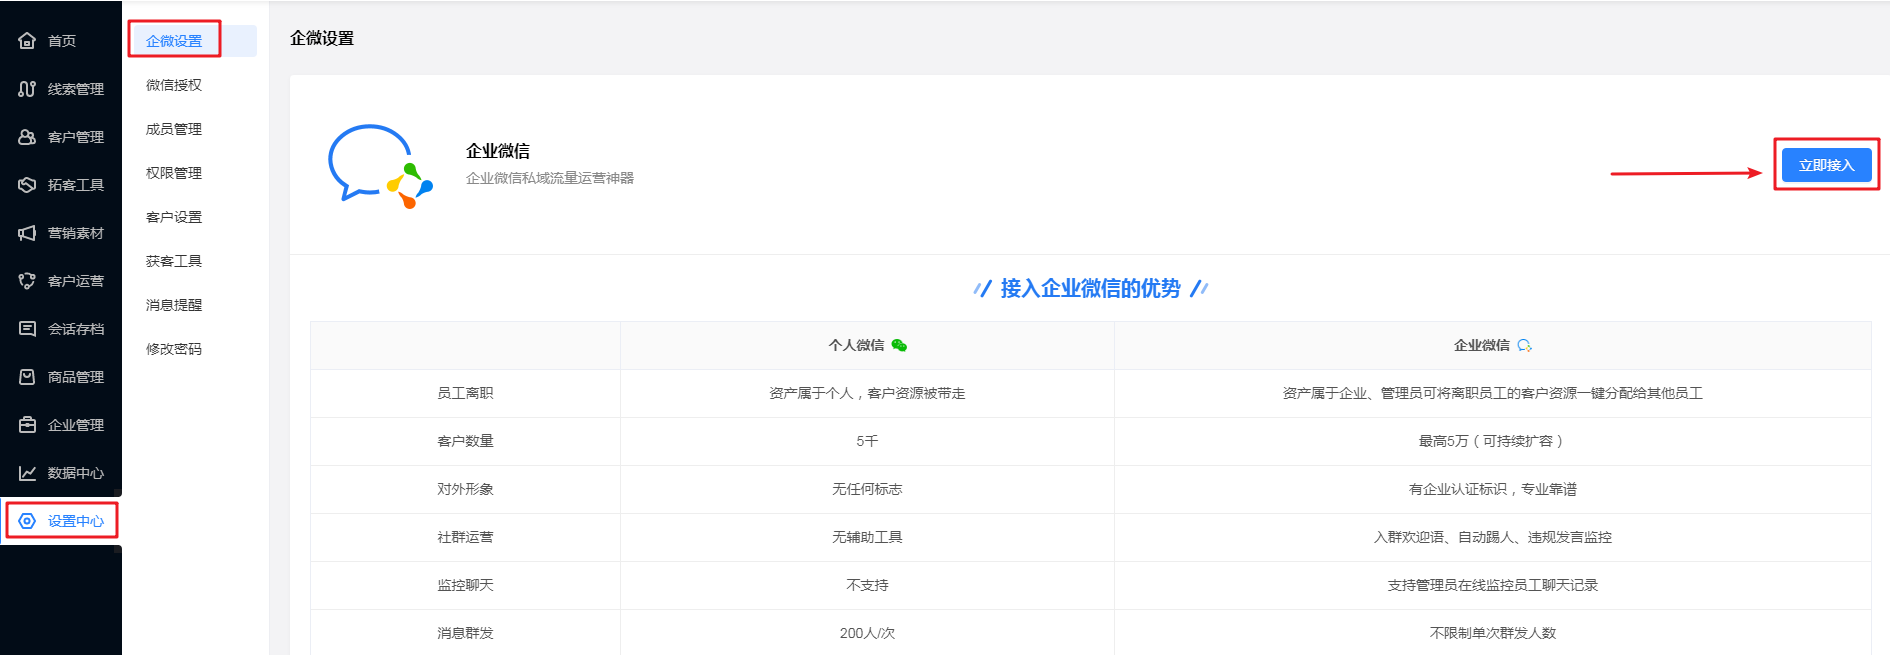This screenshot has width=1890, height=655.
Task: Click the 客户管理 customer icon
Action: (27, 137)
